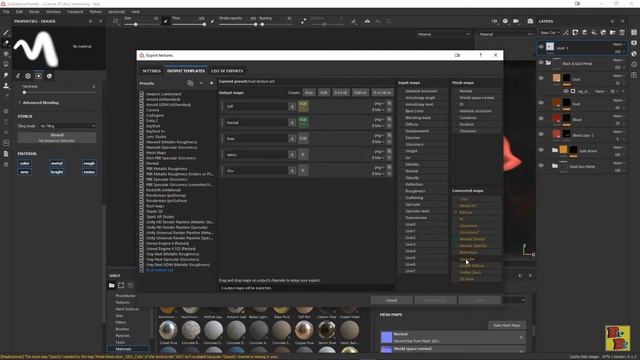Open blend mode dropdown of Rust layer

tap(618, 100)
